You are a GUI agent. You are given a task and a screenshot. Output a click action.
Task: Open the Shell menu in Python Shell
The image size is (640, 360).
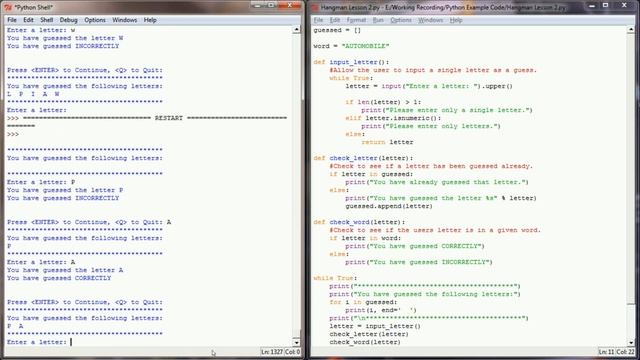coord(47,20)
